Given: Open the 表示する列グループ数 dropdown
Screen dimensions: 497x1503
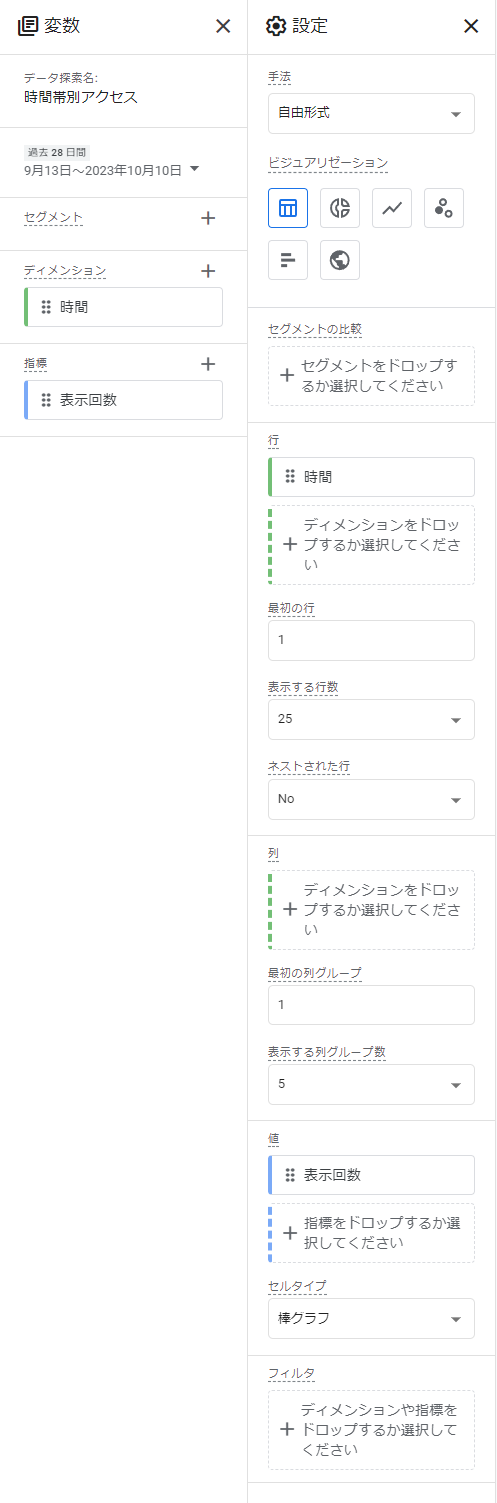Looking at the screenshot, I should (x=371, y=1084).
